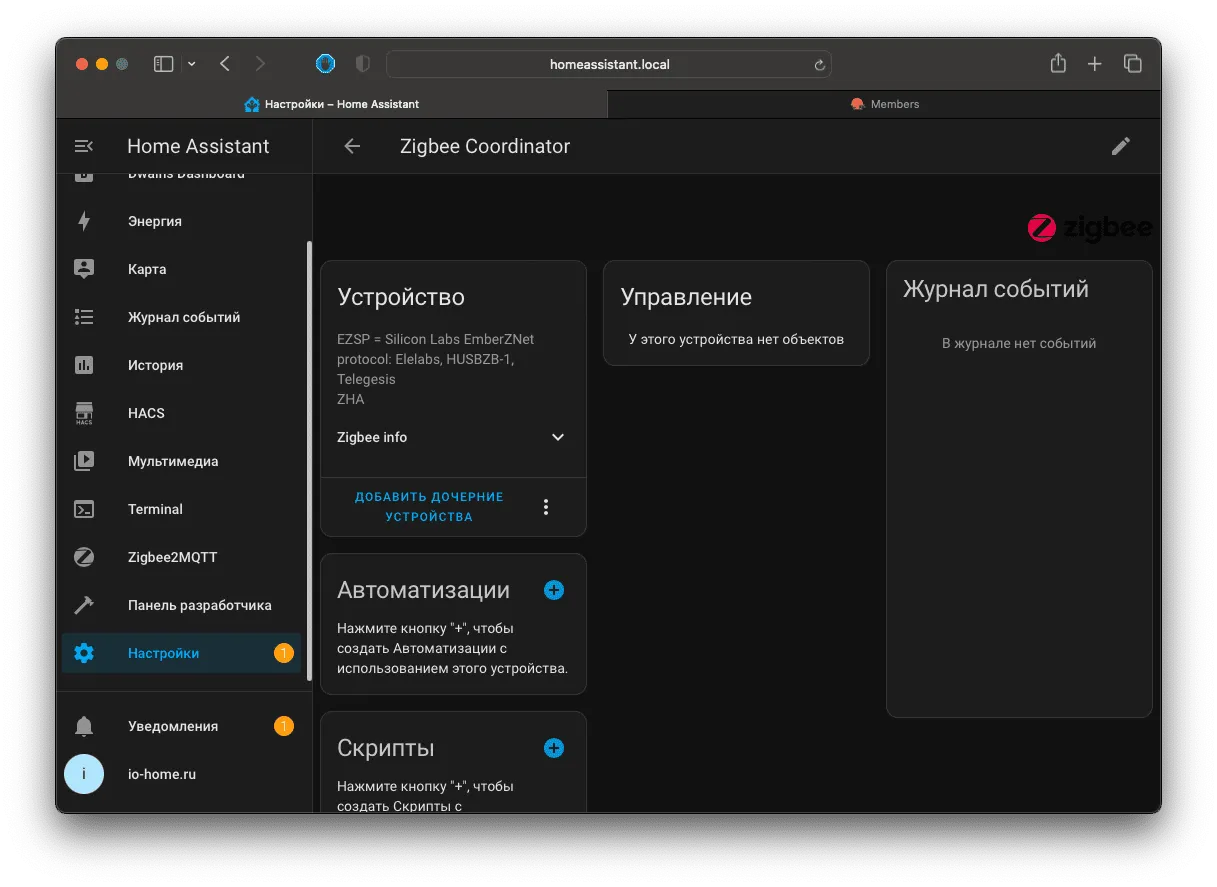Go back with the left arrow
Image resolution: width=1217 pixels, height=887 pixels.
pyautogui.click(x=352, y=146)
